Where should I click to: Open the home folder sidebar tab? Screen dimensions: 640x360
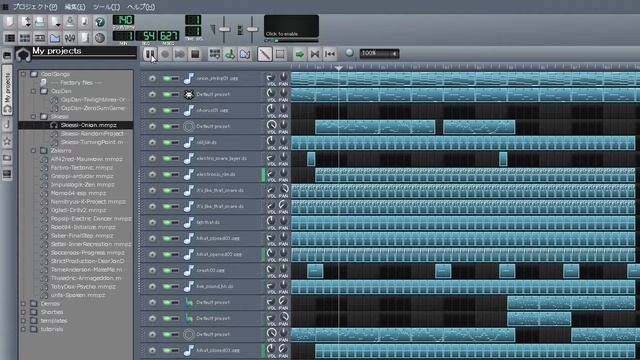(x=7, y=158)
